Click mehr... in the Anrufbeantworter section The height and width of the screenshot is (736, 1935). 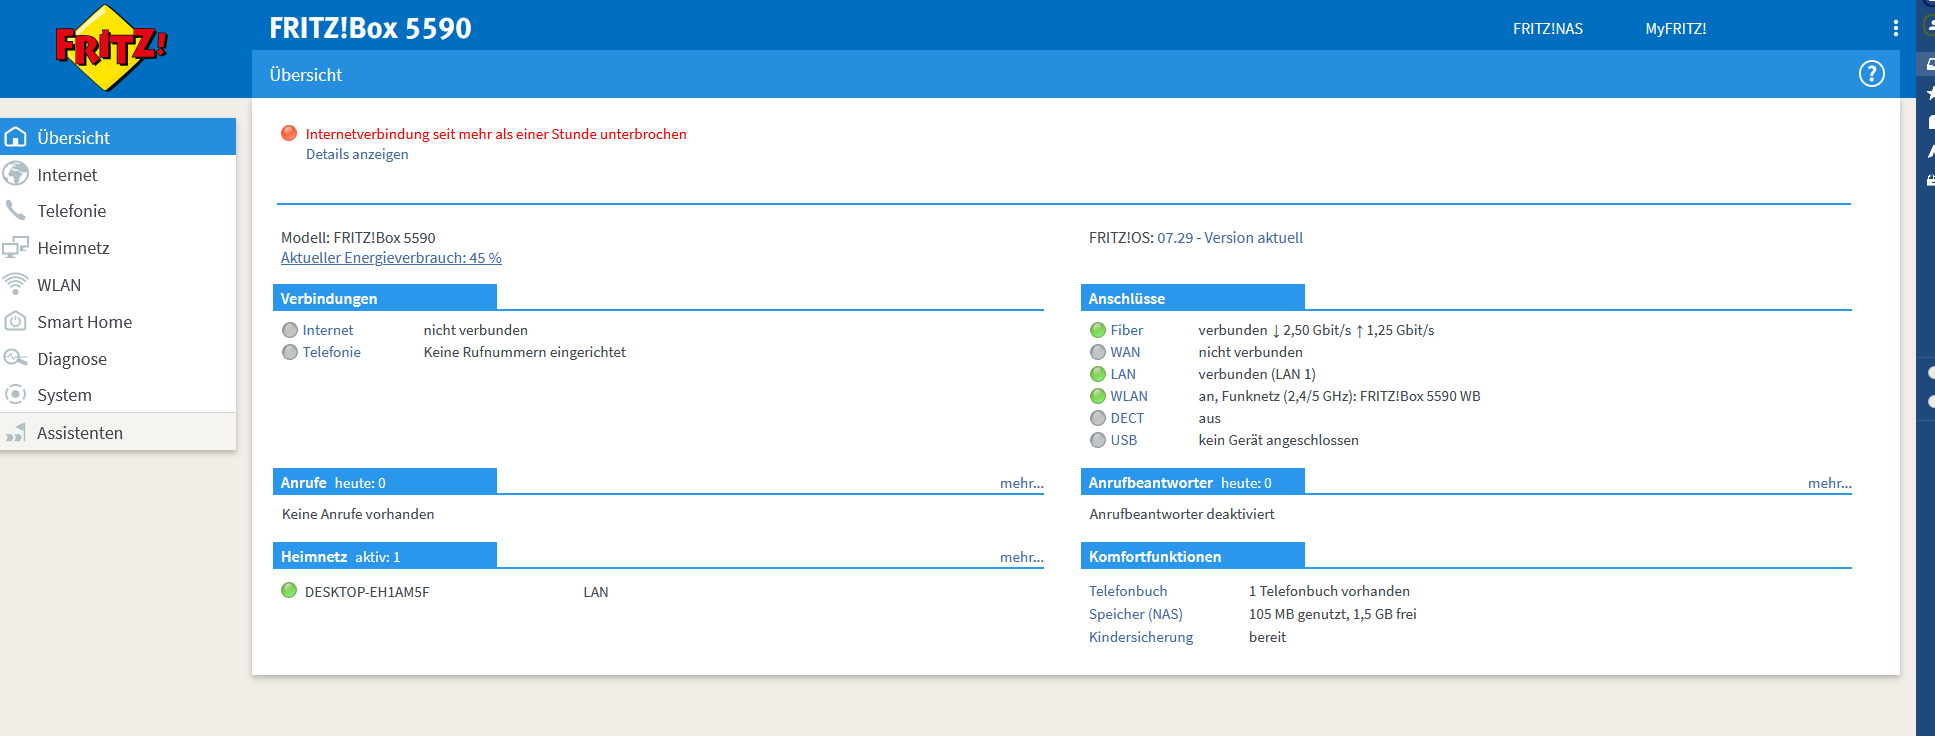(1830, 483)
